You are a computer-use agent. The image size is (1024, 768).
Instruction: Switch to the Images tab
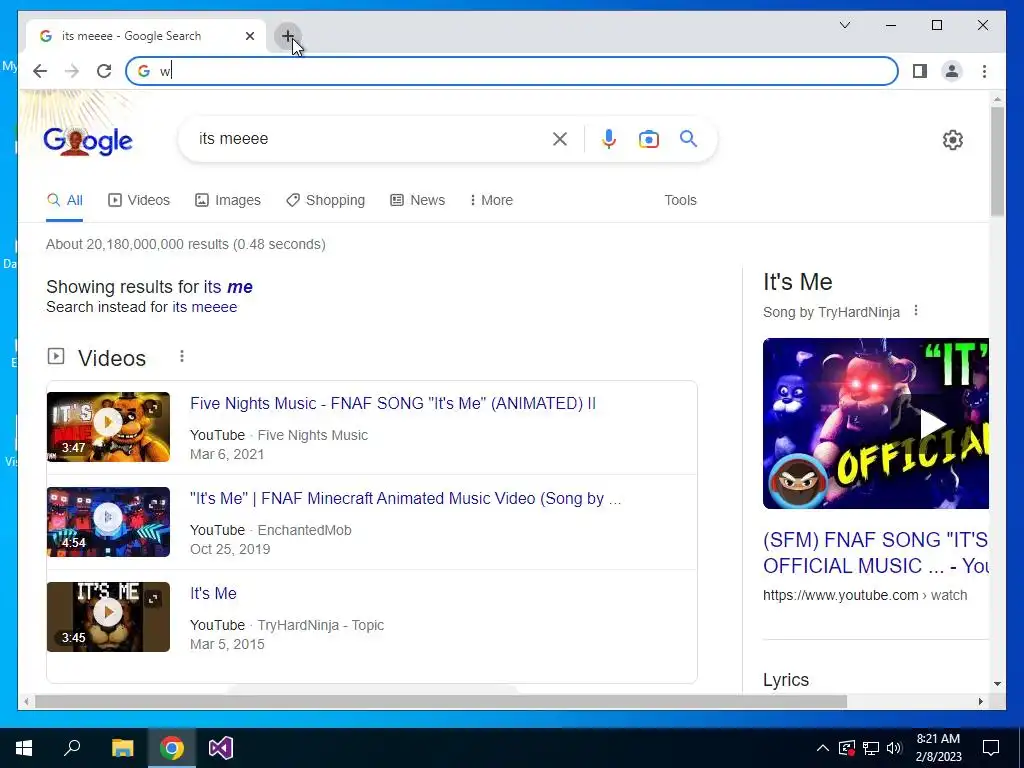click(x=228, y=200)
